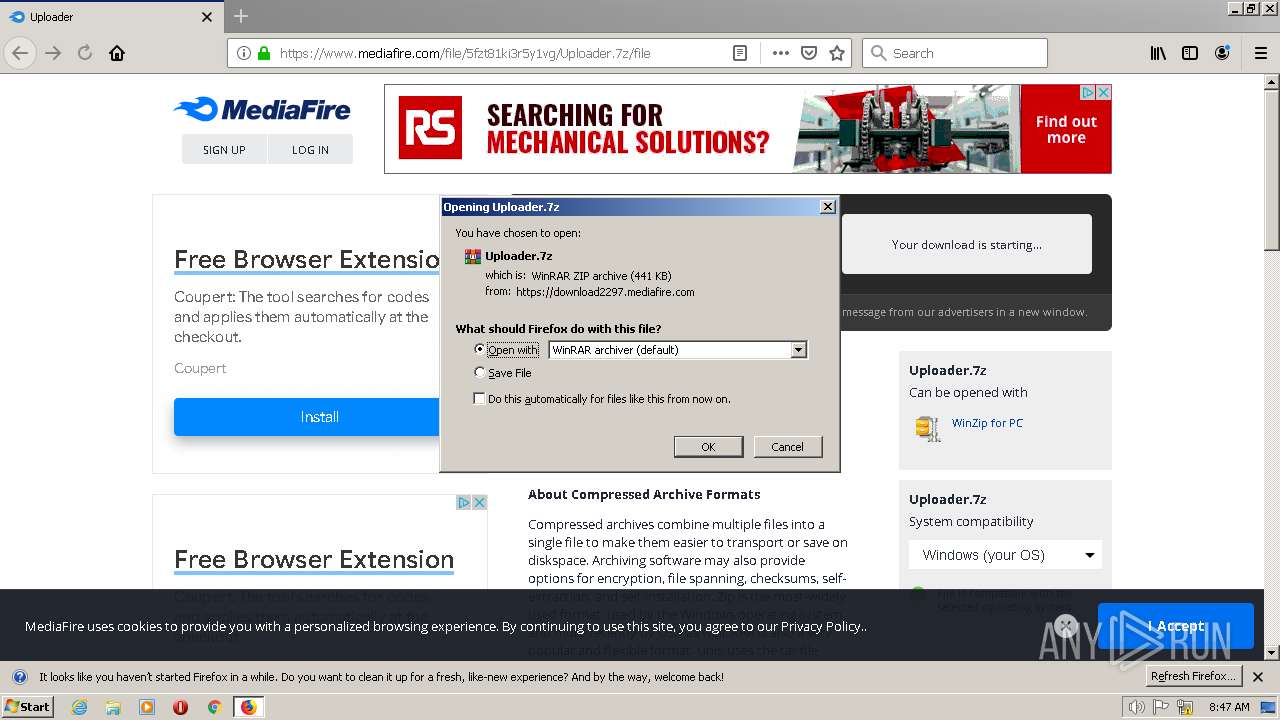The height and width of the screenshot is (720, 1280).
Task: Open page actions three-dots menu
Action: [x=781, y=53]
